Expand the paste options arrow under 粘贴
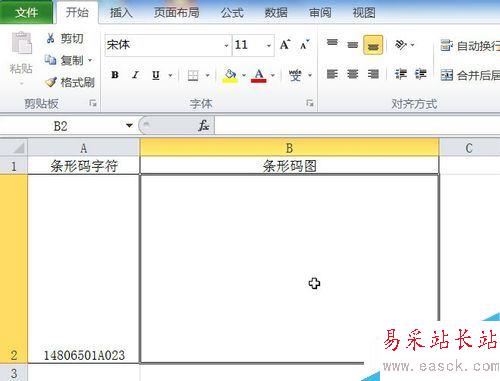The width and height of the screenshot is (500, 381). (x=21, y=83)
